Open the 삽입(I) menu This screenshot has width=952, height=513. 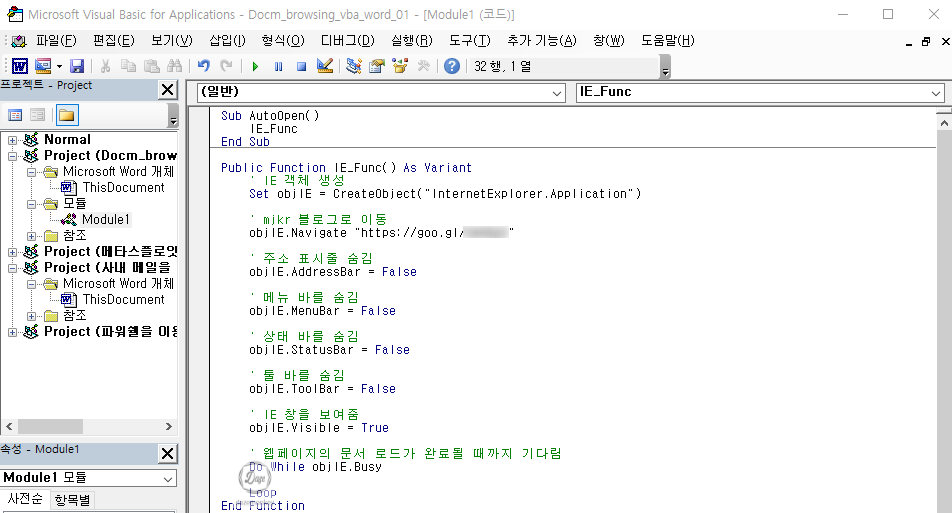[227, 41]
